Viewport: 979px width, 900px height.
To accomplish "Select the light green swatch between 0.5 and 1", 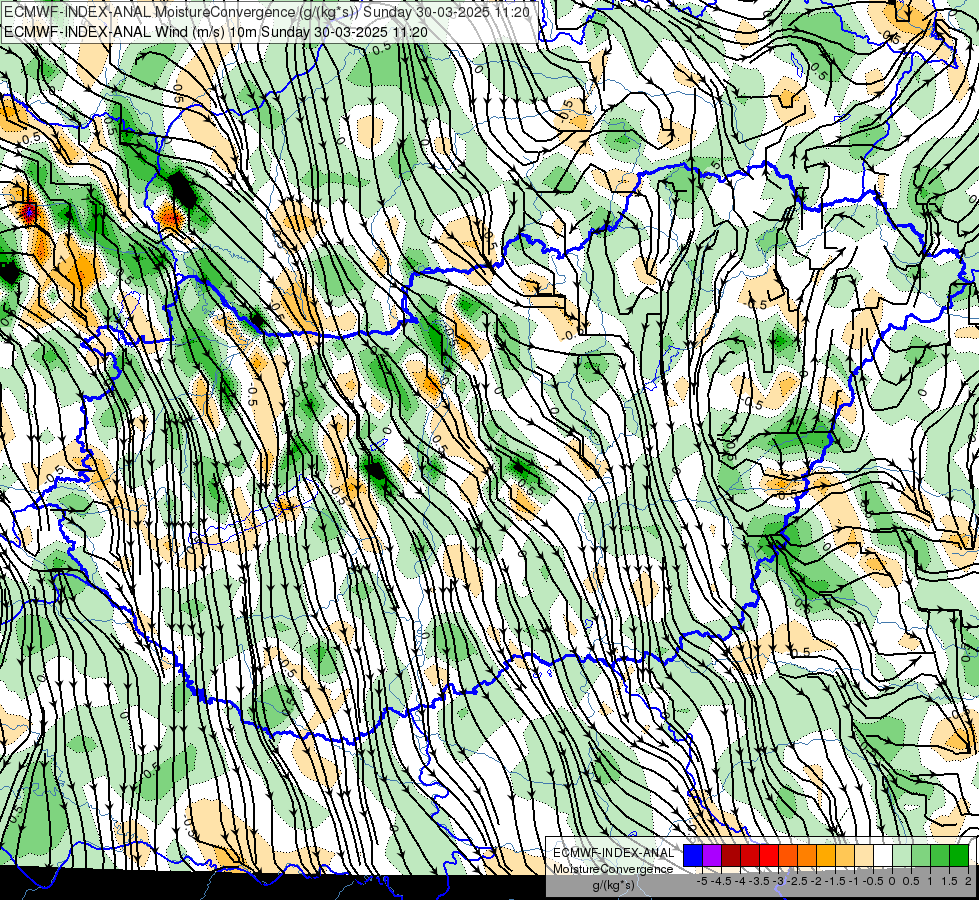I will pos(921,856).
